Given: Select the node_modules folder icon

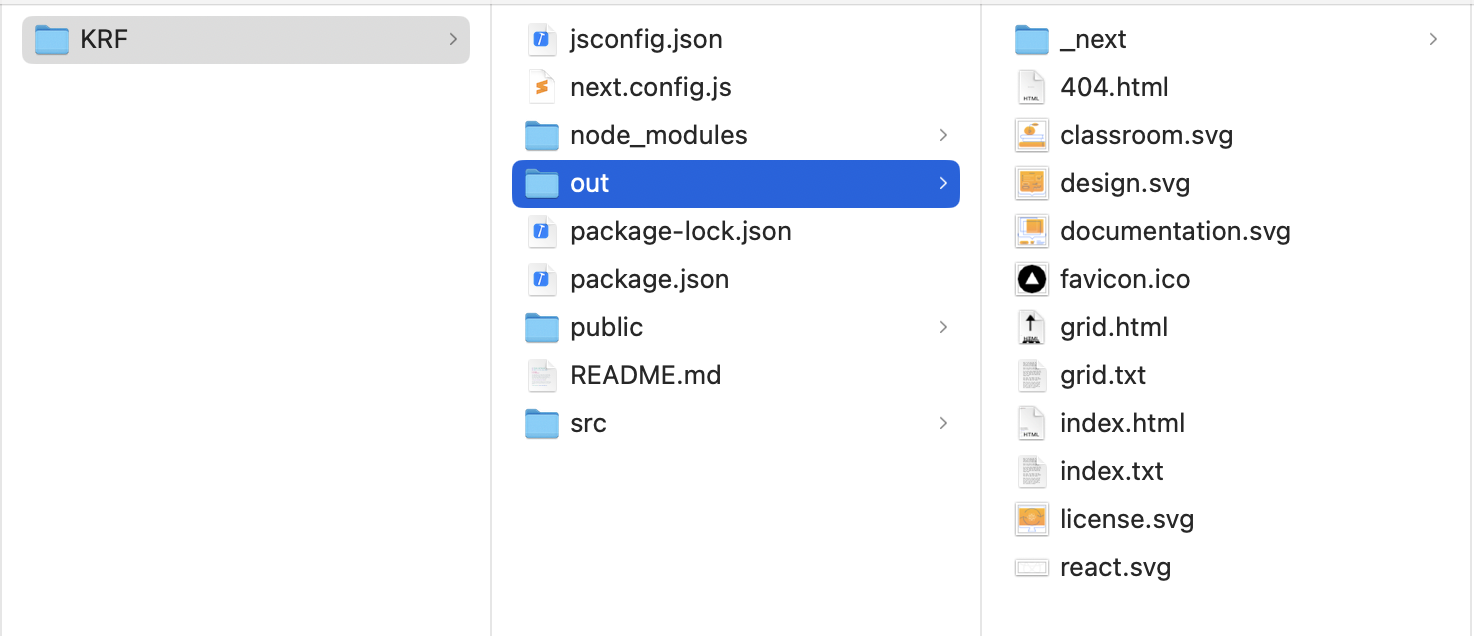Looking at the screenshot, I should click(541, 136).
